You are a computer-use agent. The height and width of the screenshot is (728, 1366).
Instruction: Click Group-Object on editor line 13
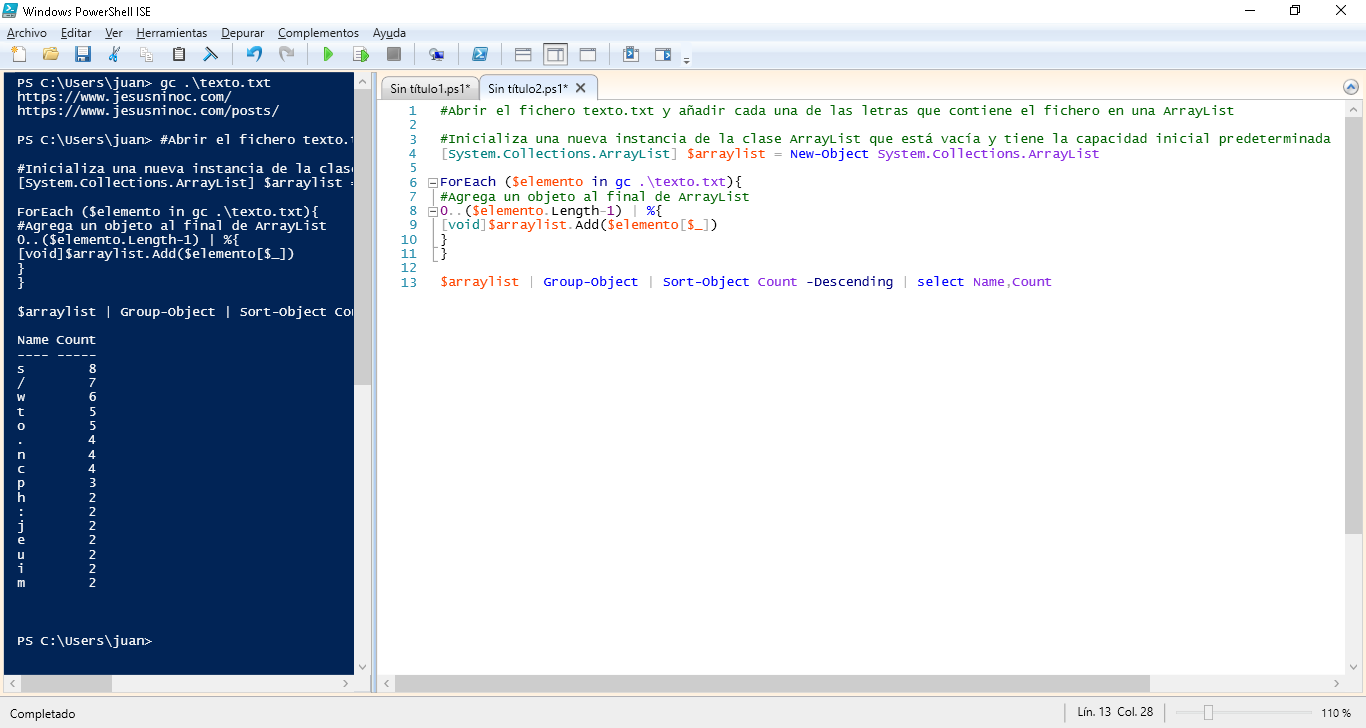click(x=591, y=282)
